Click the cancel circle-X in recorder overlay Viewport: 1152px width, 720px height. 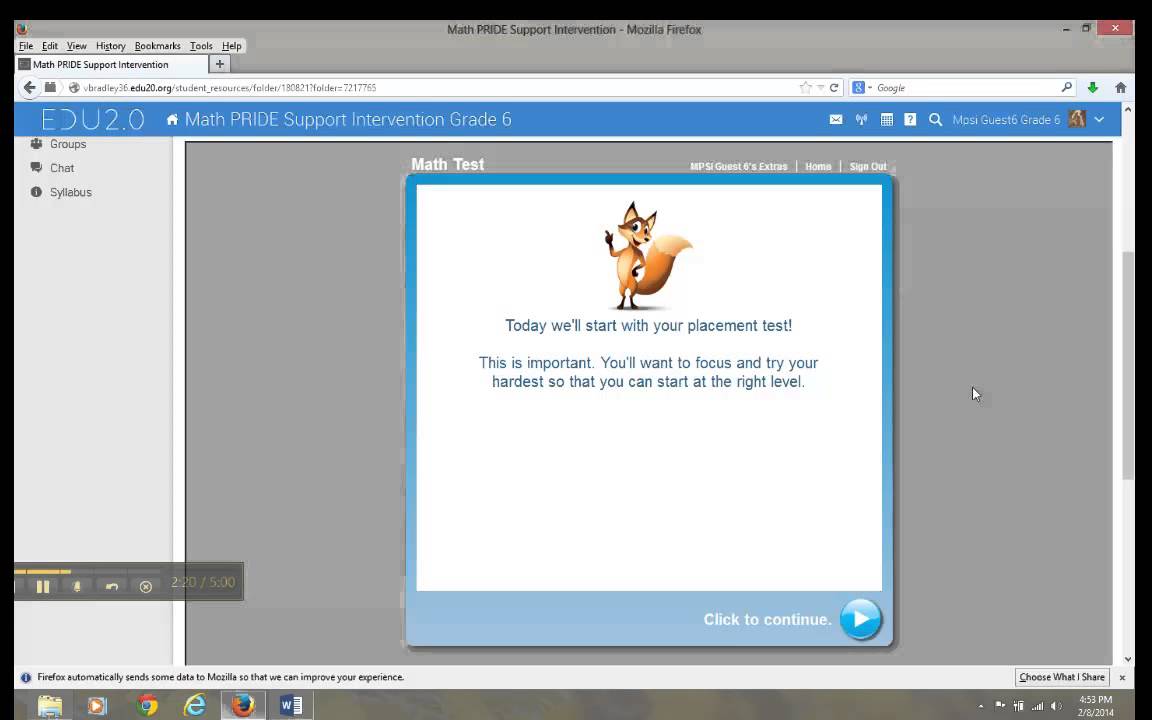click(145, 586)
